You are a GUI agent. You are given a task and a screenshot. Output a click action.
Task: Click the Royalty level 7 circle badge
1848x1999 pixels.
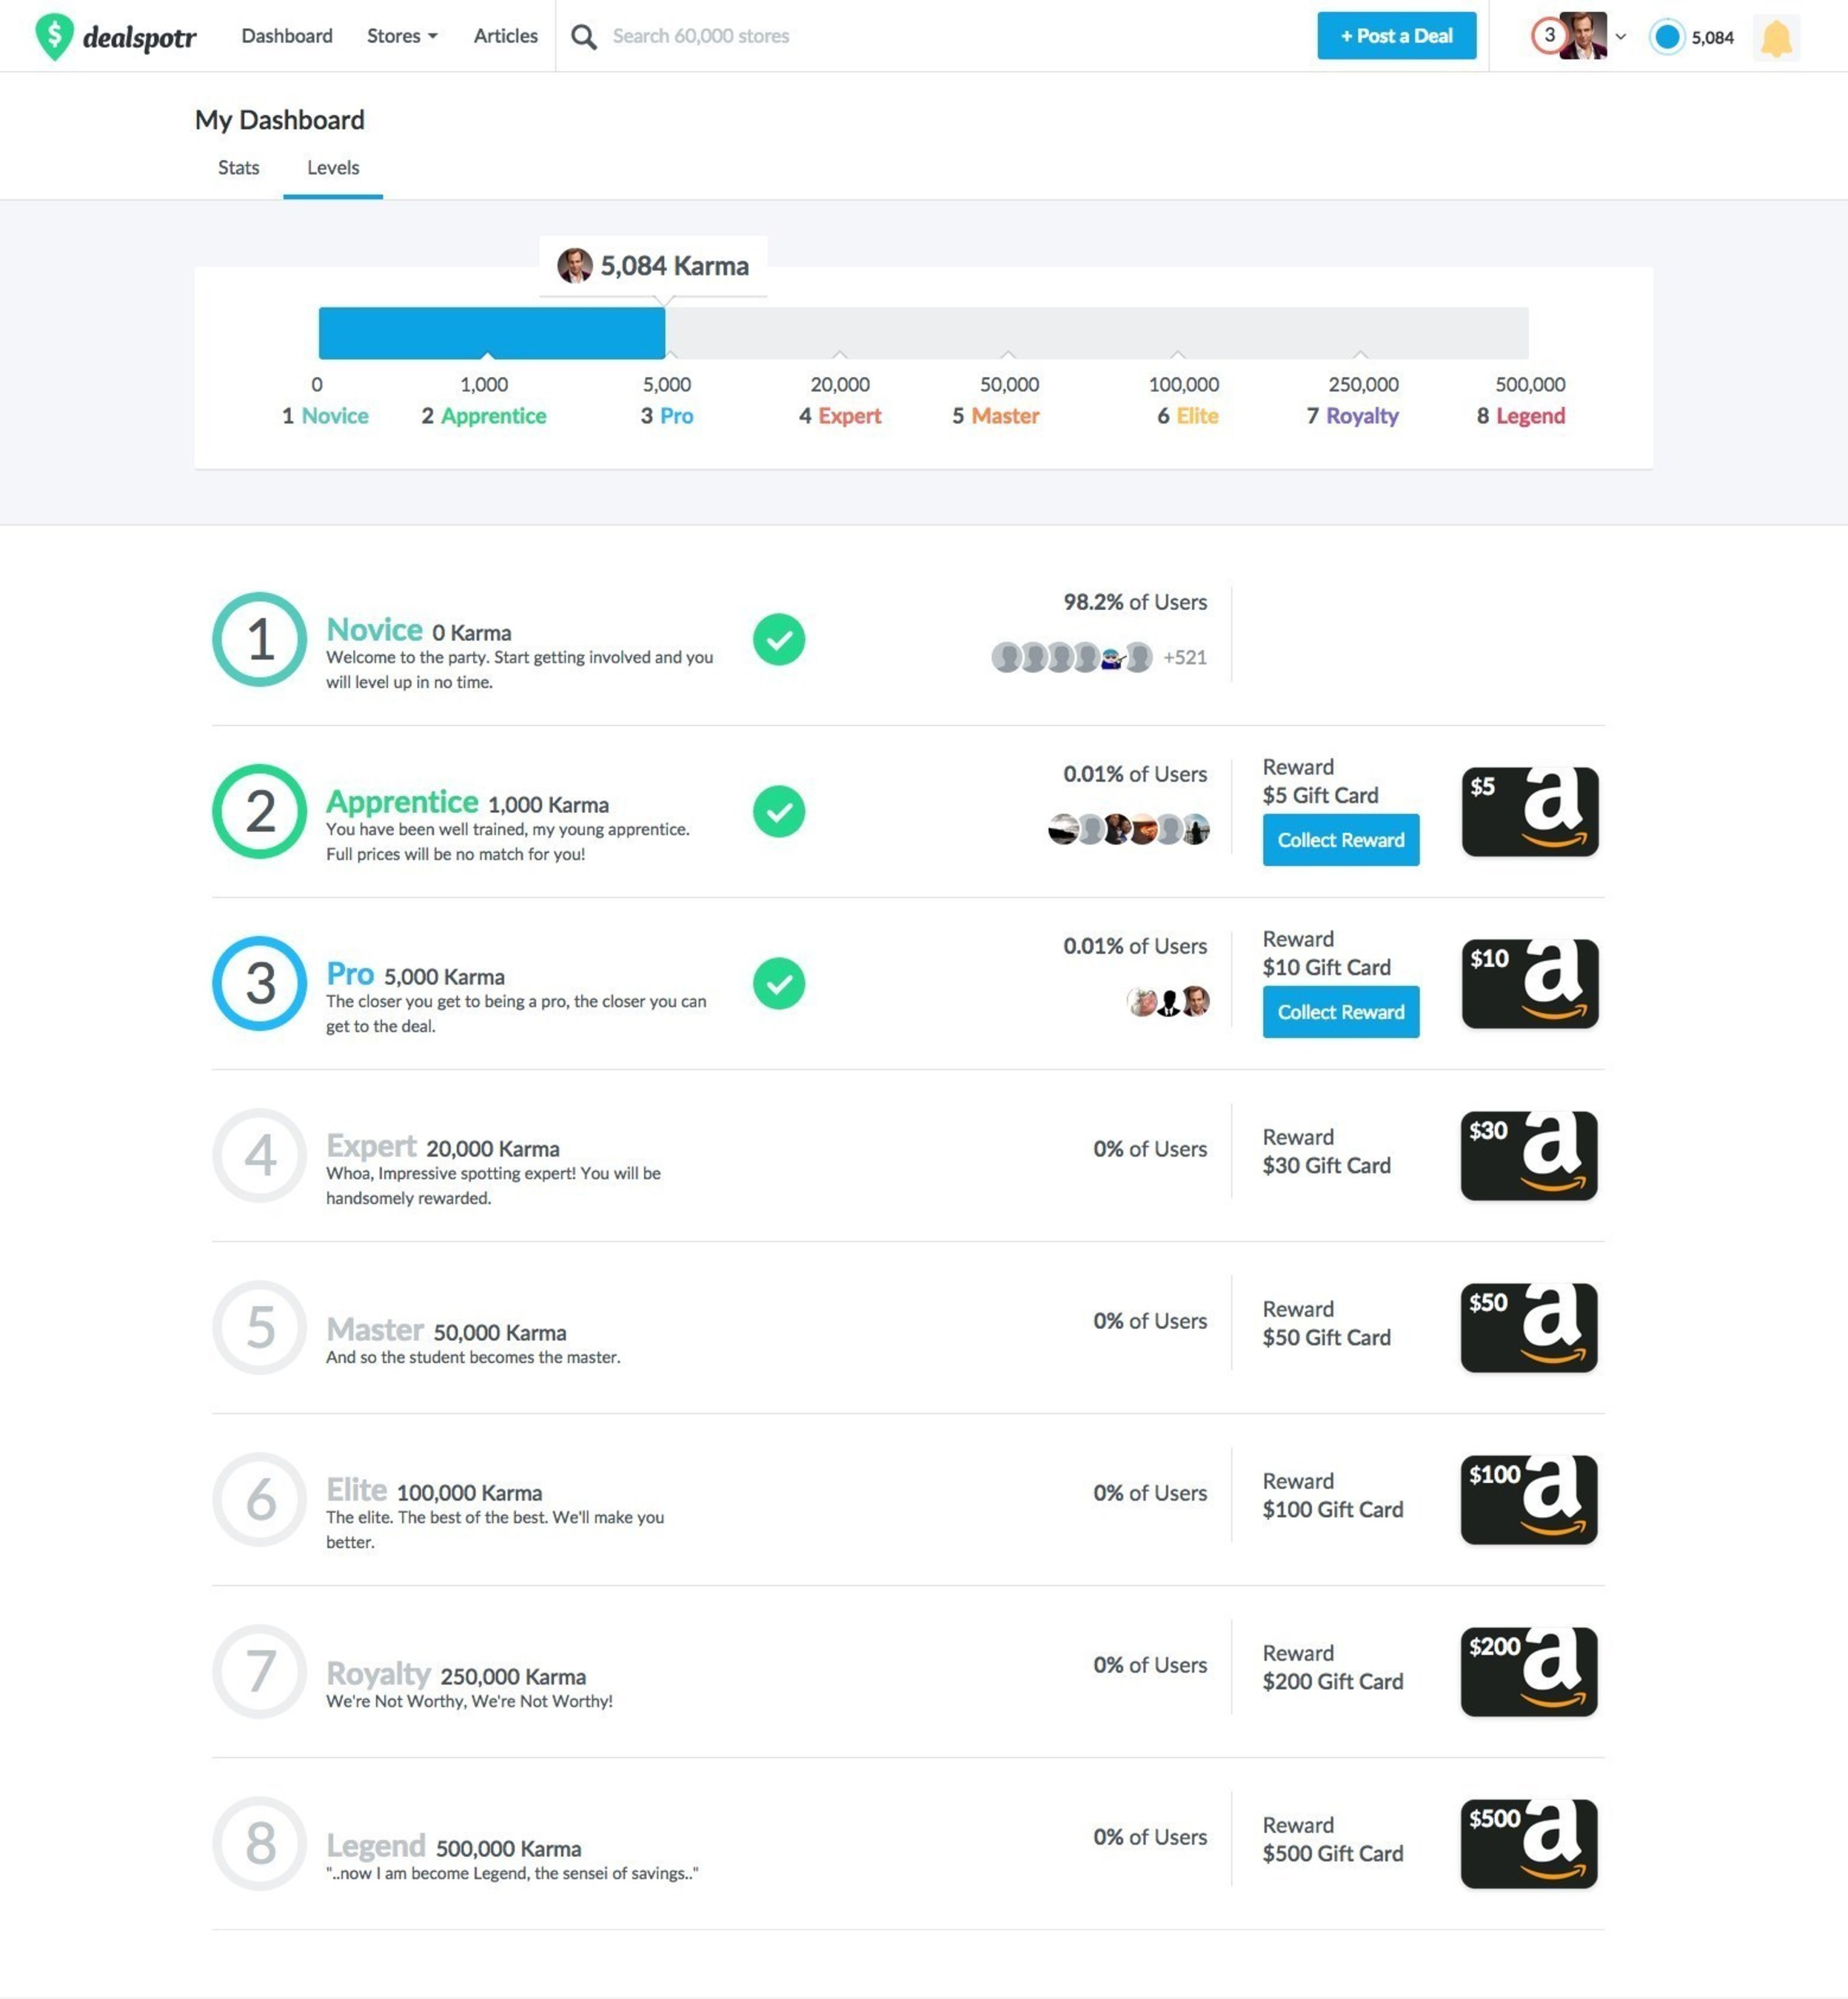coord(260,1671)
